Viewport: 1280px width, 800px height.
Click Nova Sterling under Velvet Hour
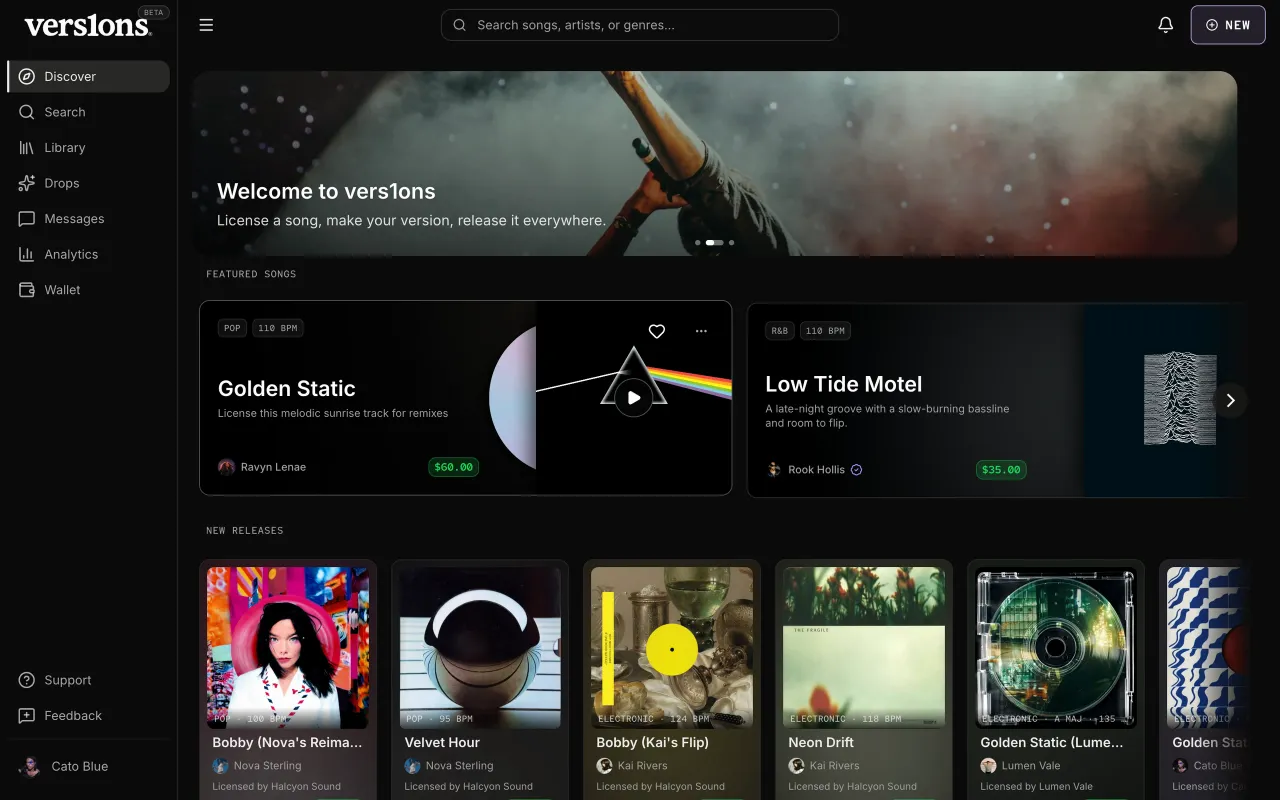pyautogui.click(x=460, y=766)
